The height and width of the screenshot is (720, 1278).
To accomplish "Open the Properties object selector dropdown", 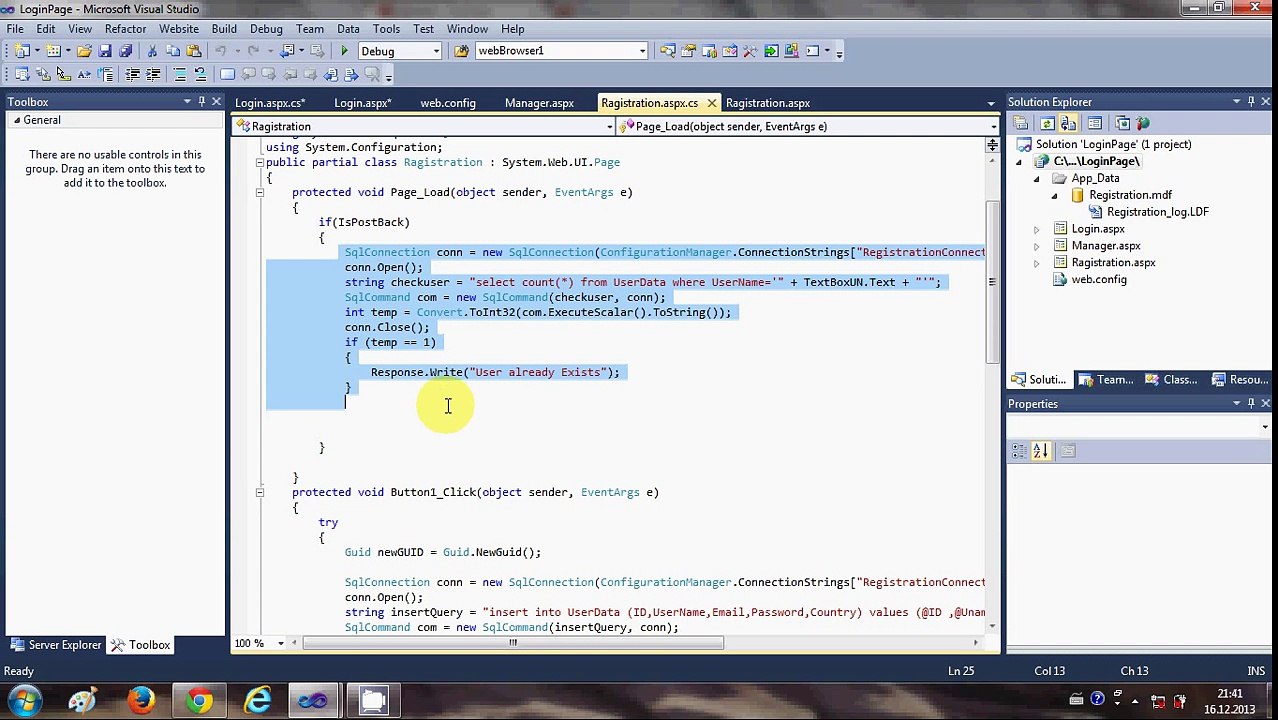I will tap(1264, 428).
